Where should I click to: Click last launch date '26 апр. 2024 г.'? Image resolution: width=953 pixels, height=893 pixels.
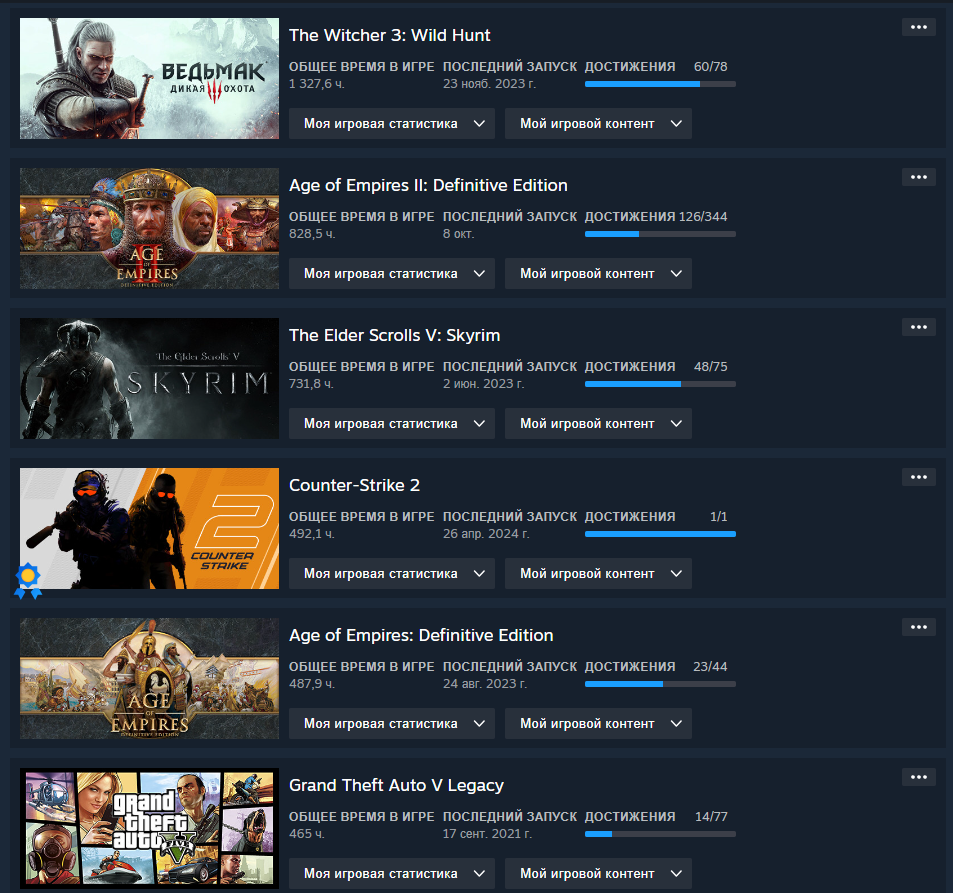[486, 534]
